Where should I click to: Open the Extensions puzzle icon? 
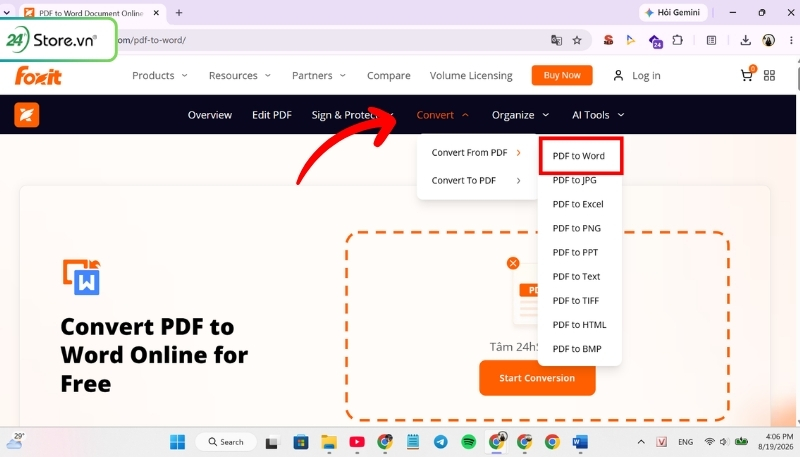pyautogui.click(x=678, y=40)
